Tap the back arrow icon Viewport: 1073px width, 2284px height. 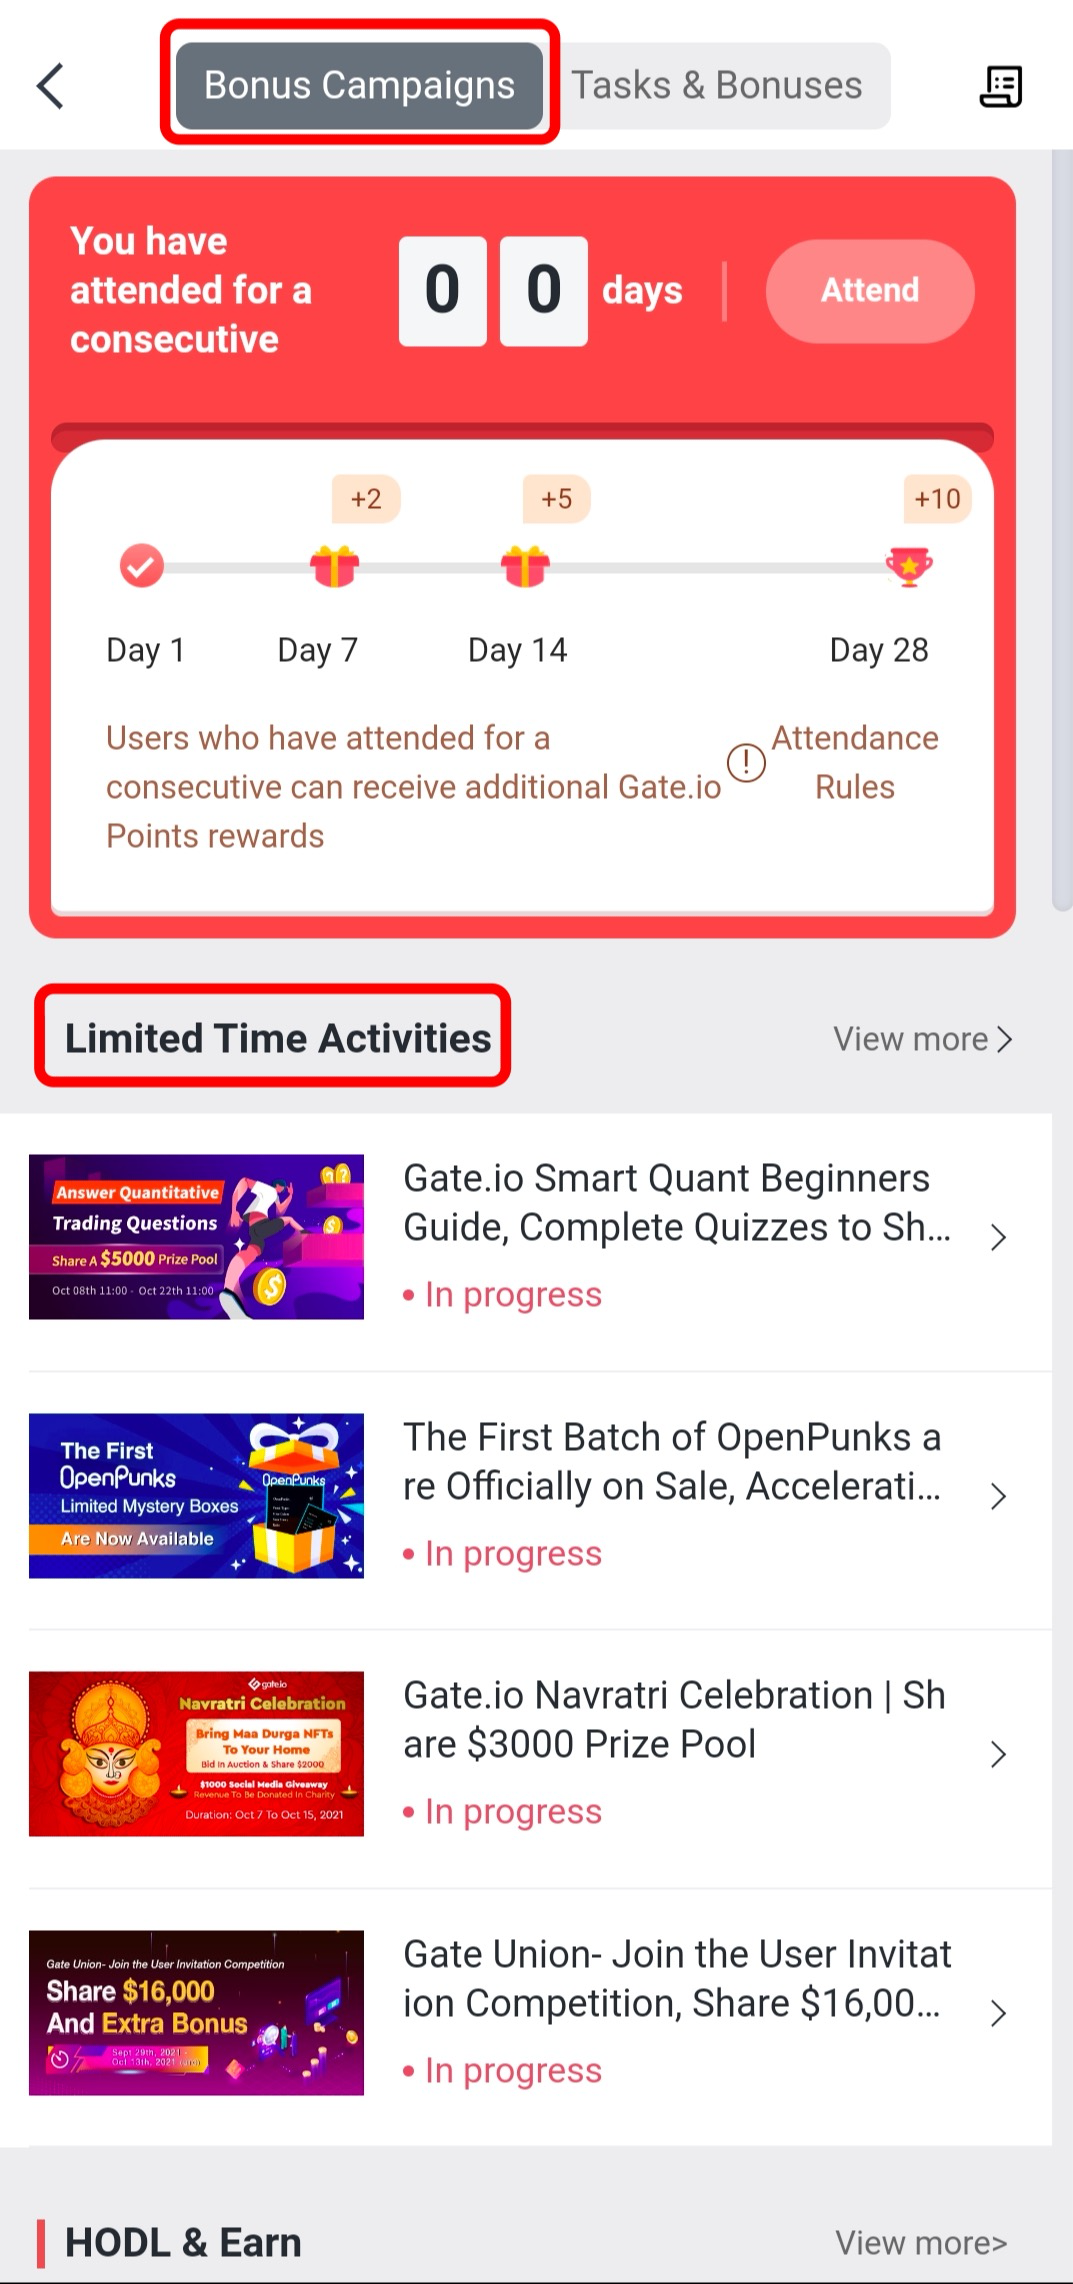coord(50,86)
